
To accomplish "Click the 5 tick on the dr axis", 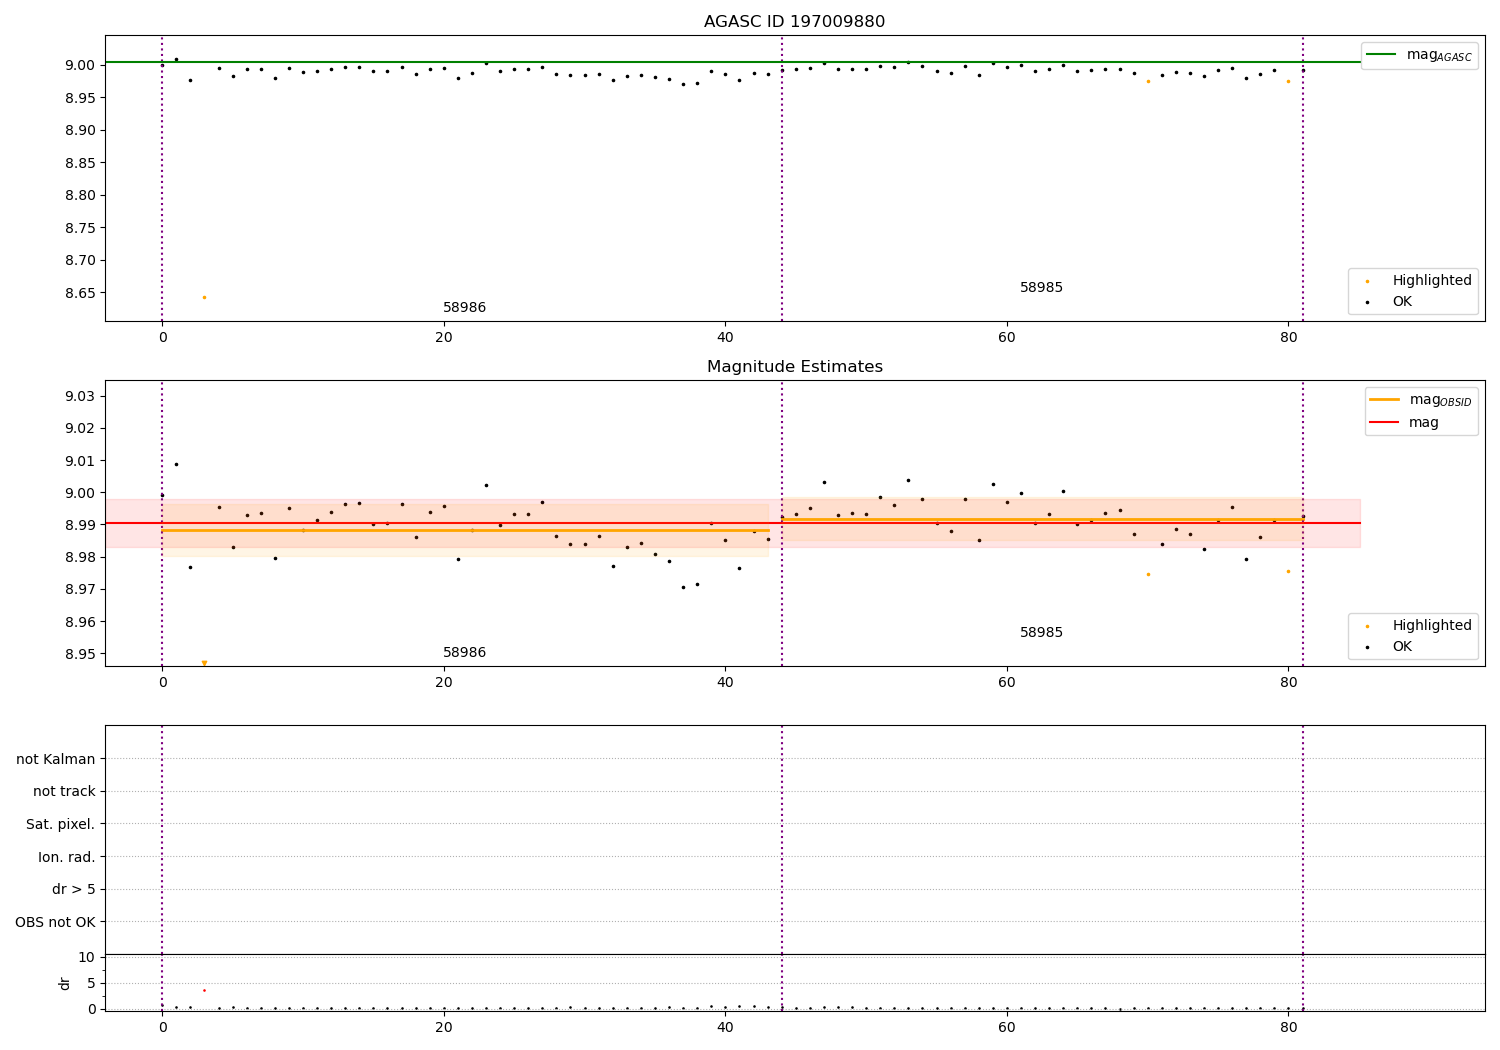I will click(91, 984).
